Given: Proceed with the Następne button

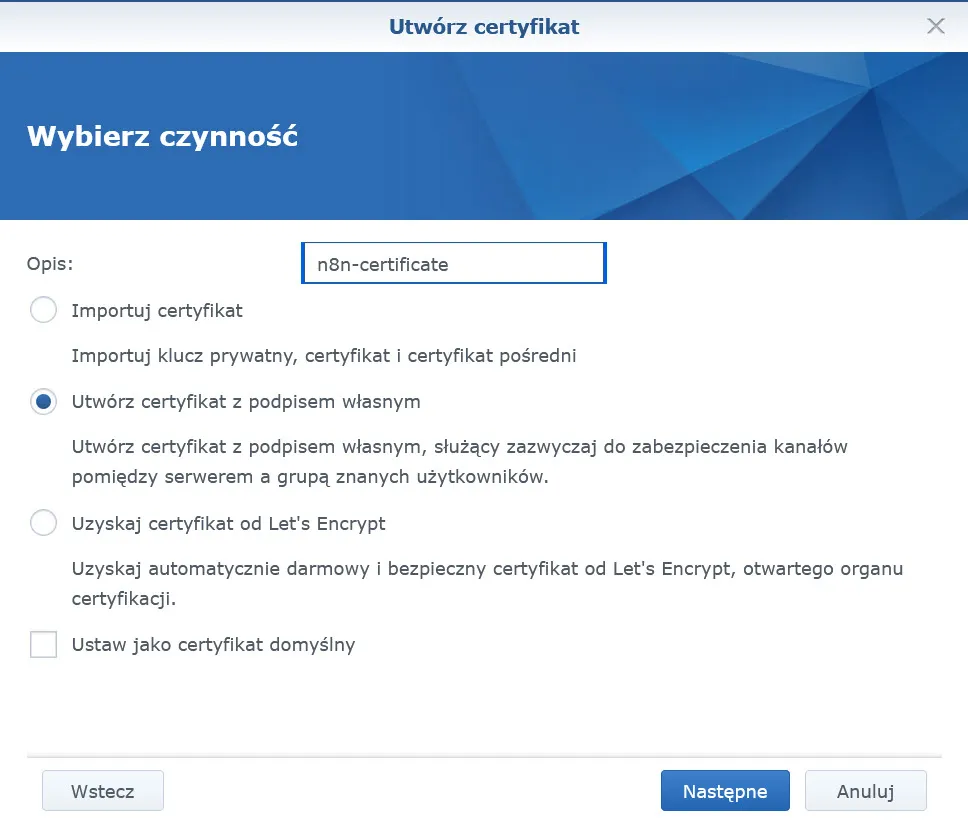Looking at the screenshot, I should [725, 791].
